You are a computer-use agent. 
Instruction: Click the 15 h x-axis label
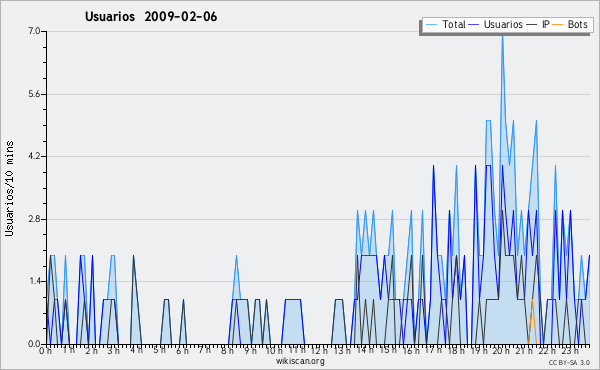[388, 351]
